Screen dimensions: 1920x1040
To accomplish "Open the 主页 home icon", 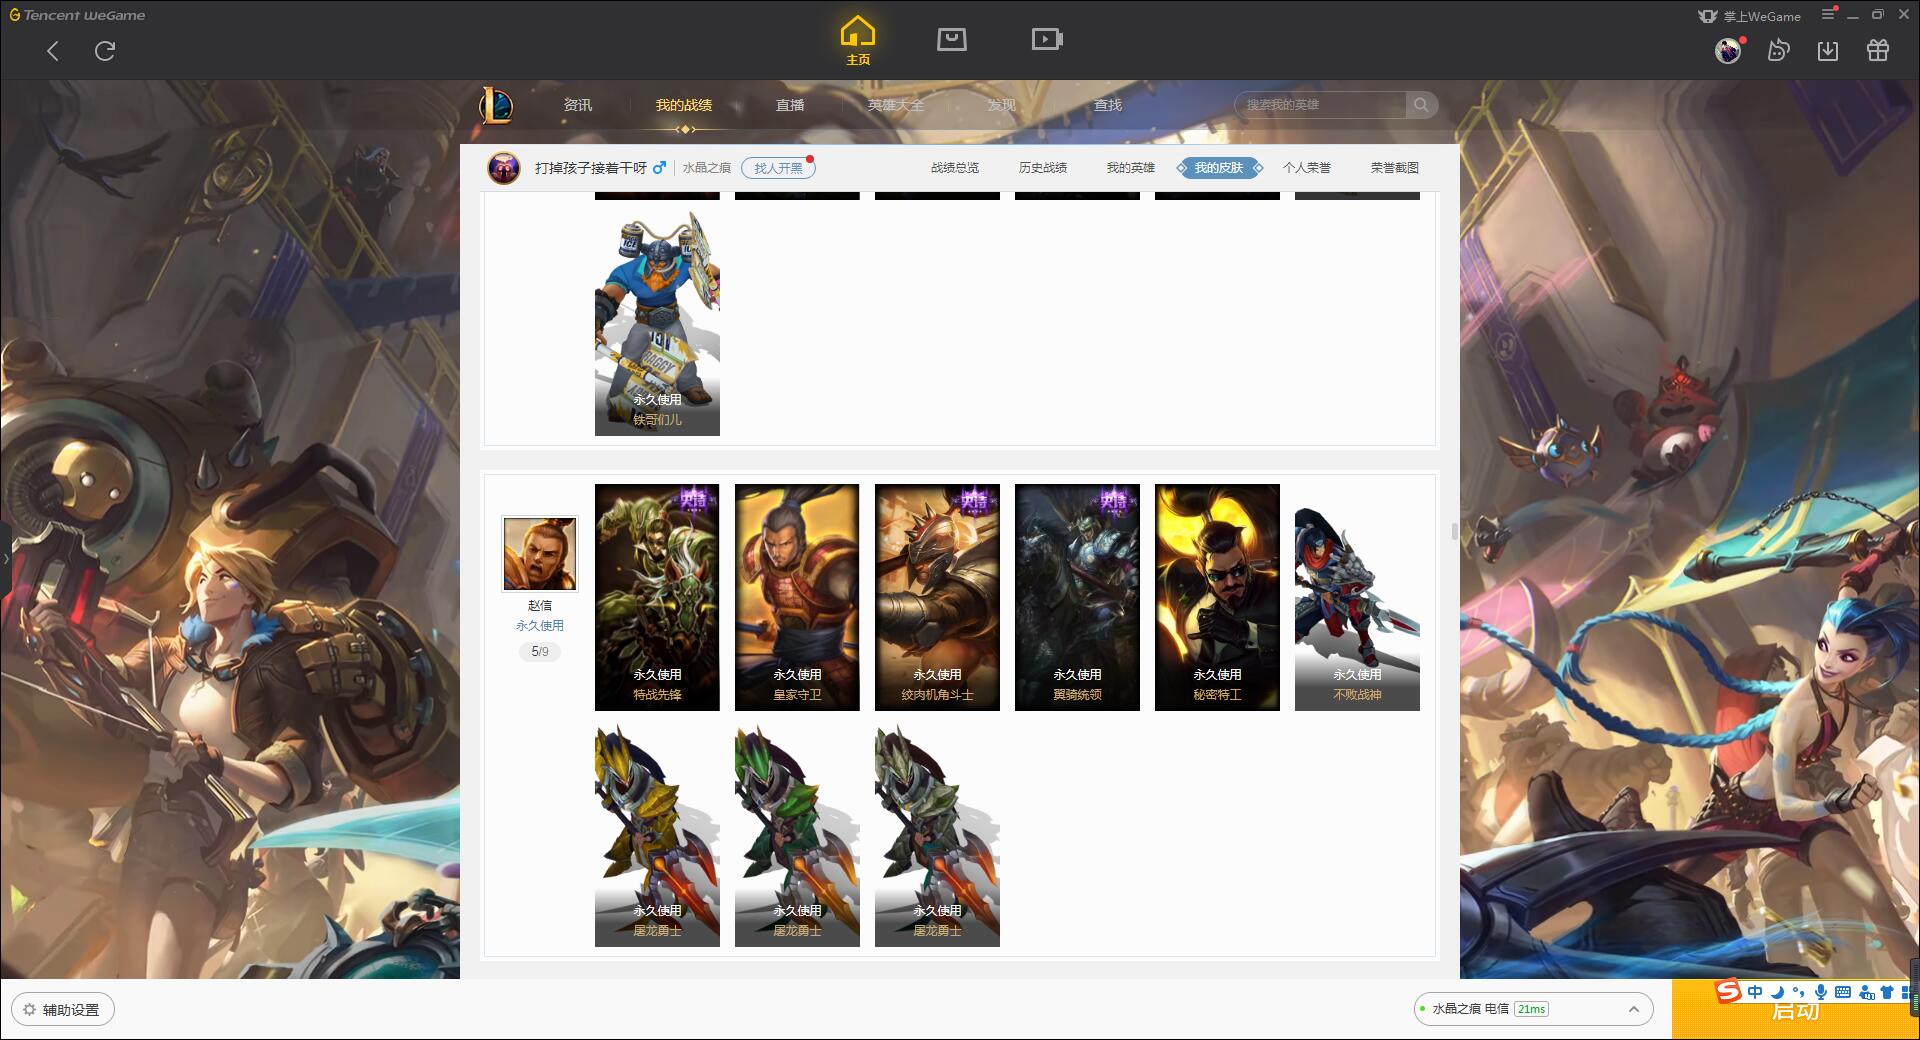I will click(x=857, y=41).
